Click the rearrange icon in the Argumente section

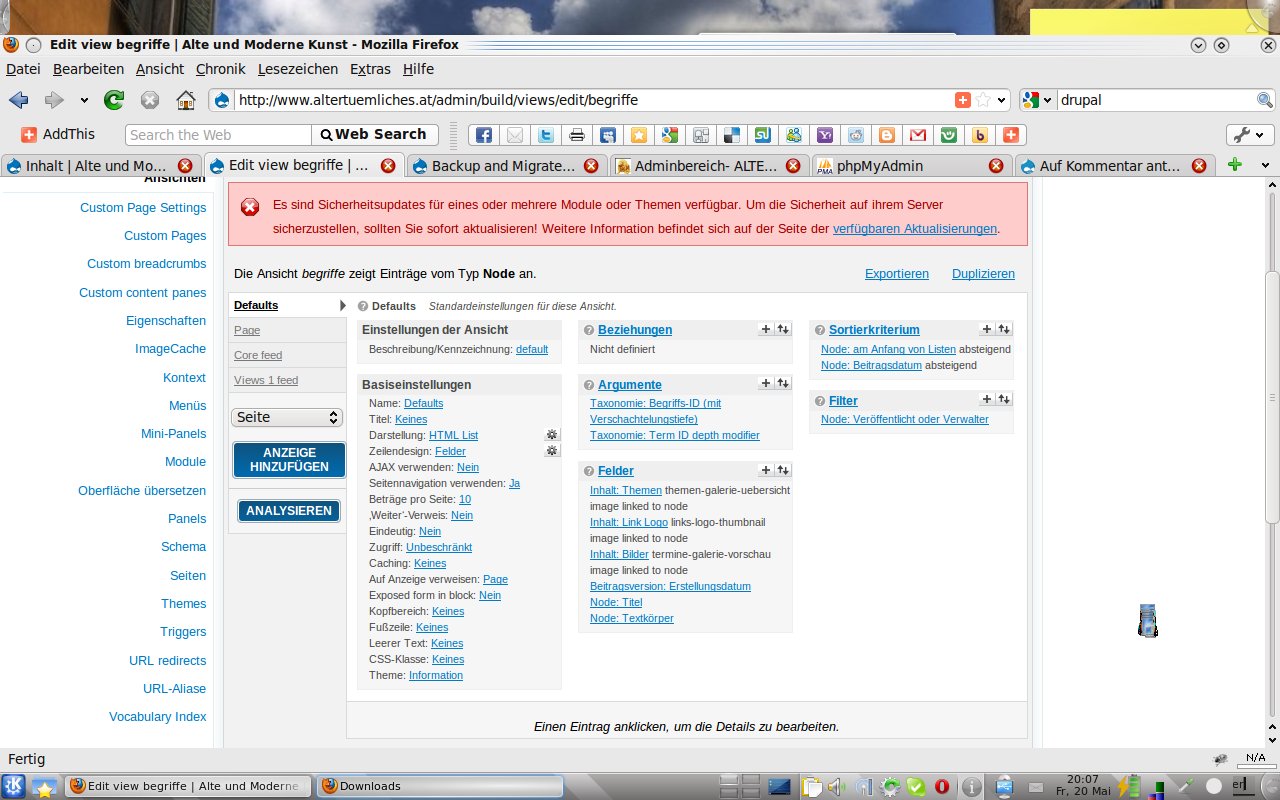point(783,384)
